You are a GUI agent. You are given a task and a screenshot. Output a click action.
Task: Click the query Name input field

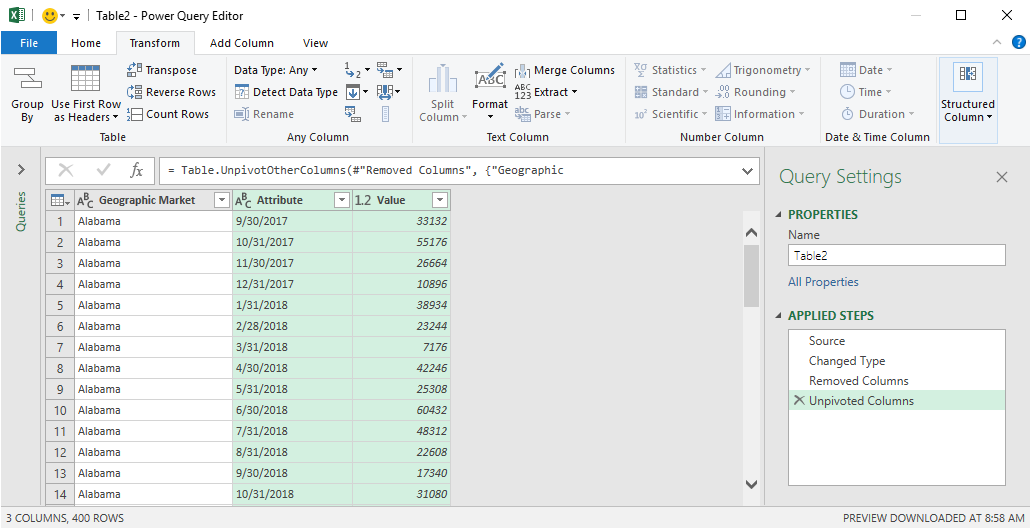click(x=896, y=256)
